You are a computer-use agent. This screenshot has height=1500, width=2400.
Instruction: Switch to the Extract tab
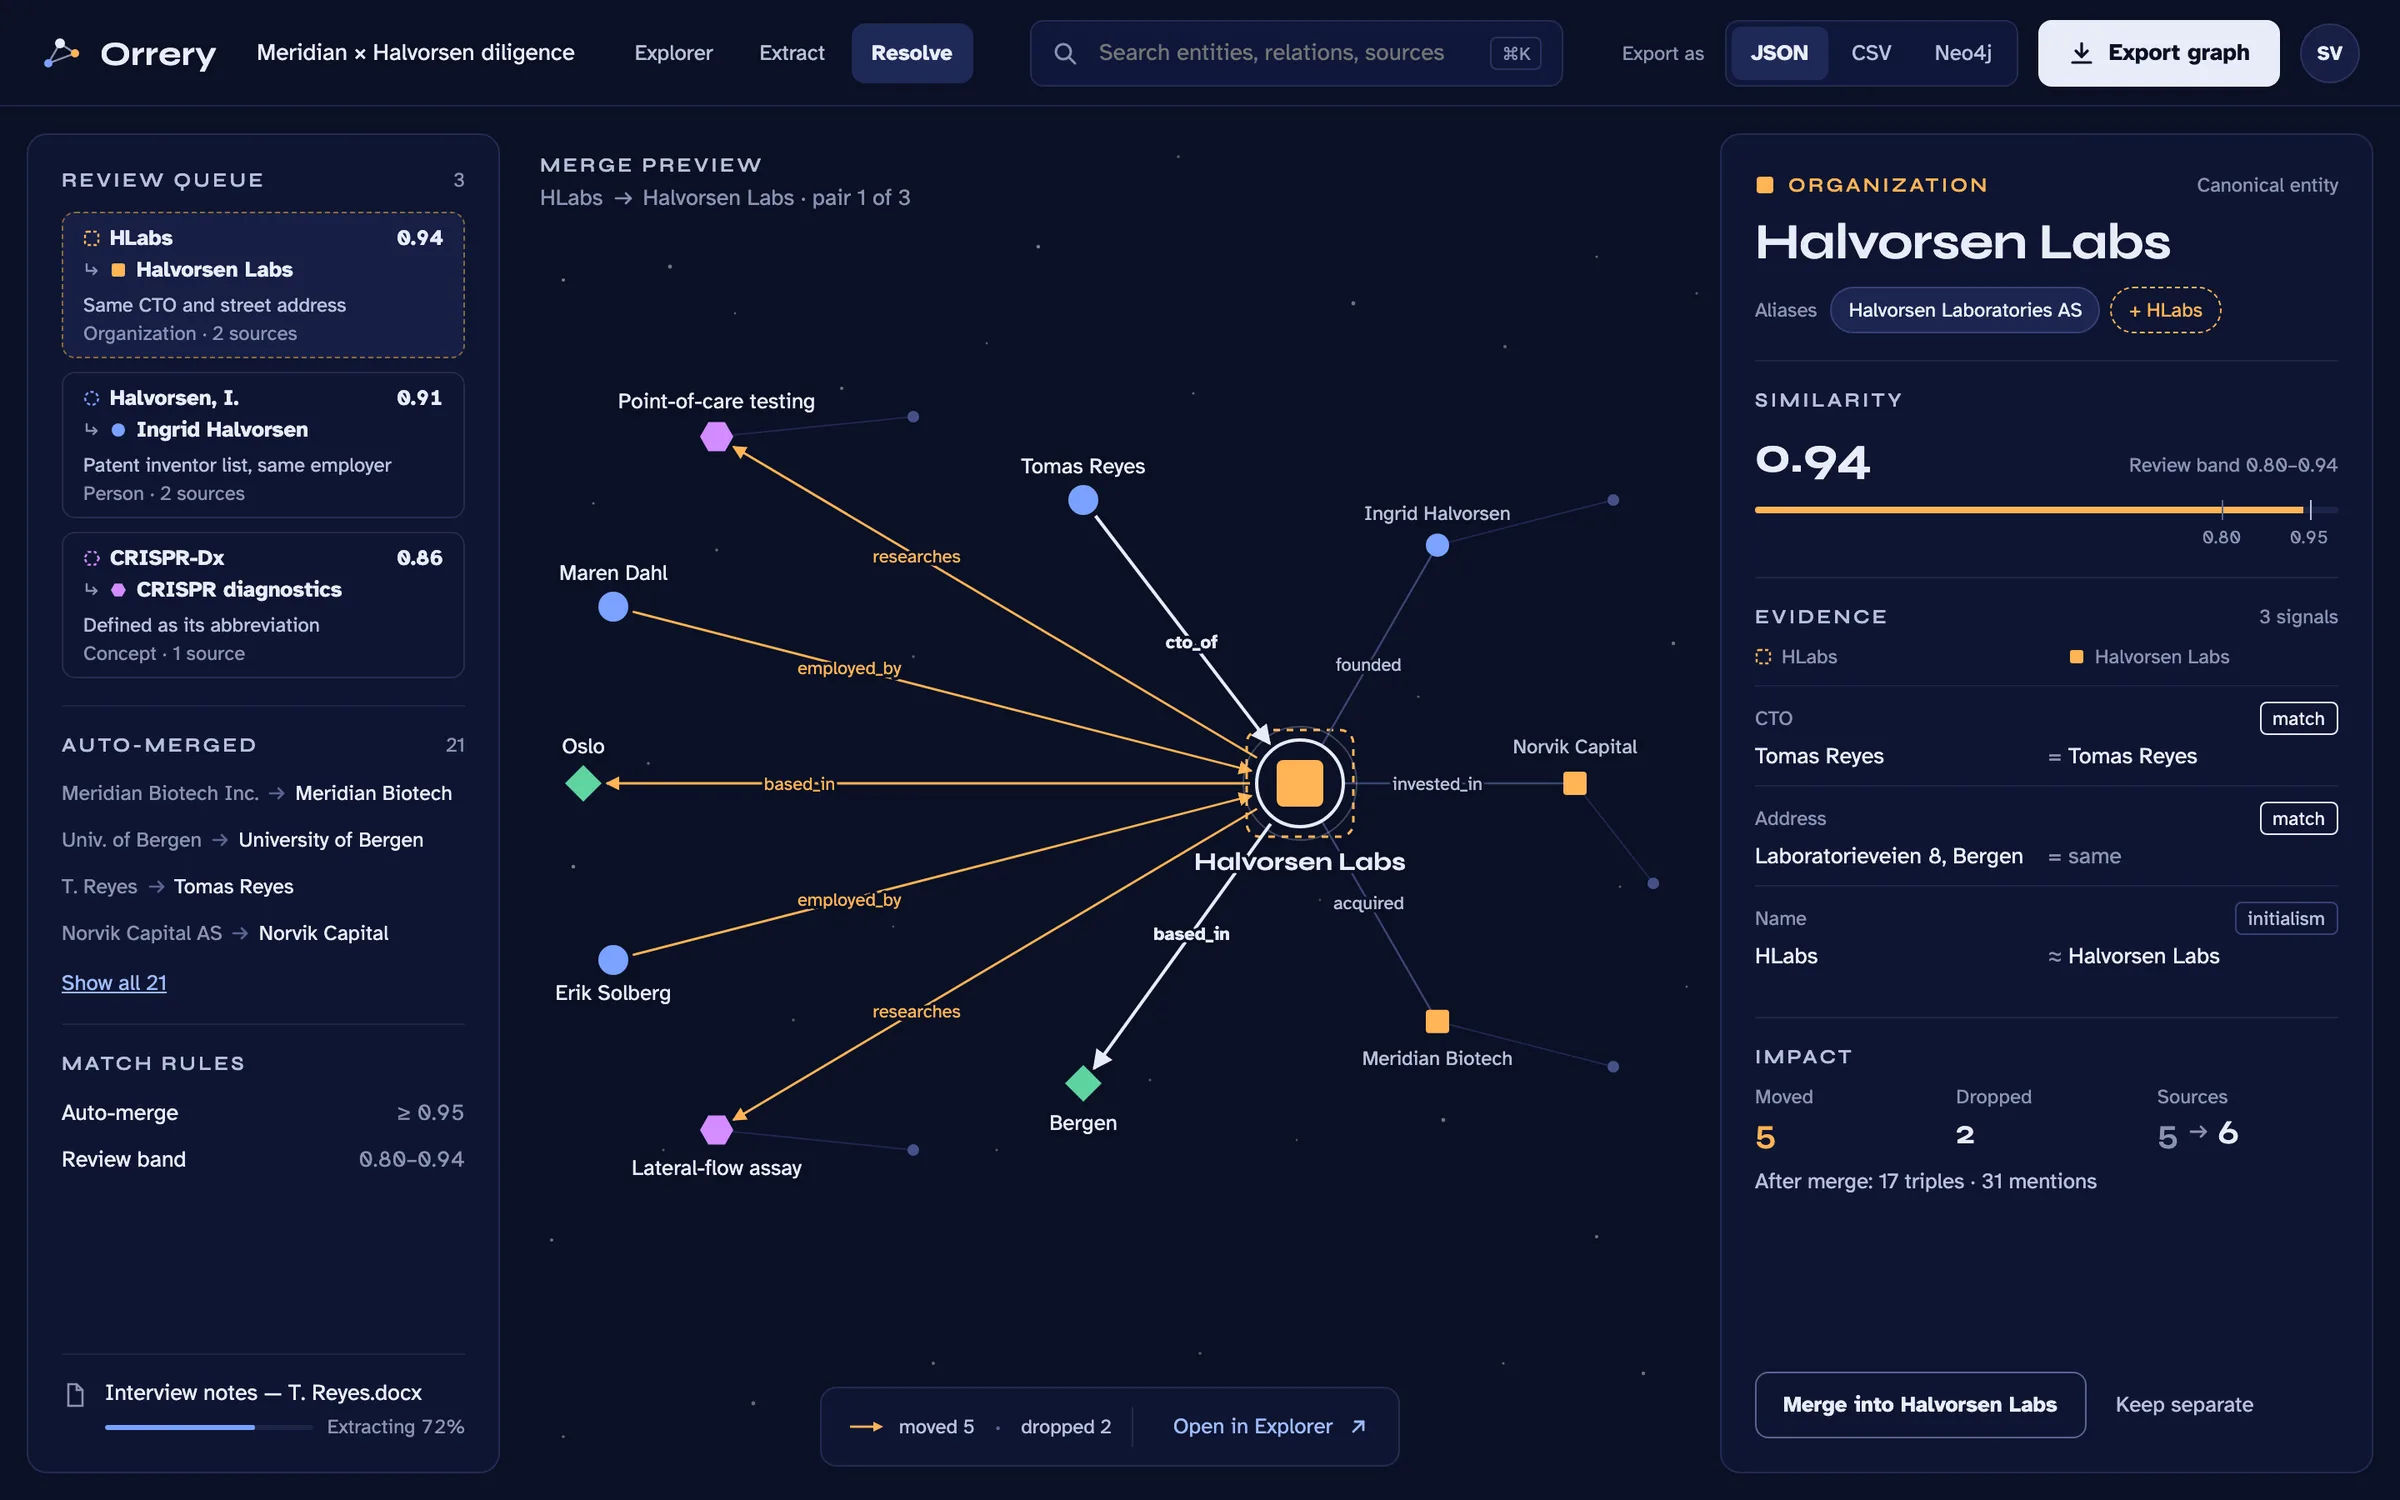pos(792,53)
